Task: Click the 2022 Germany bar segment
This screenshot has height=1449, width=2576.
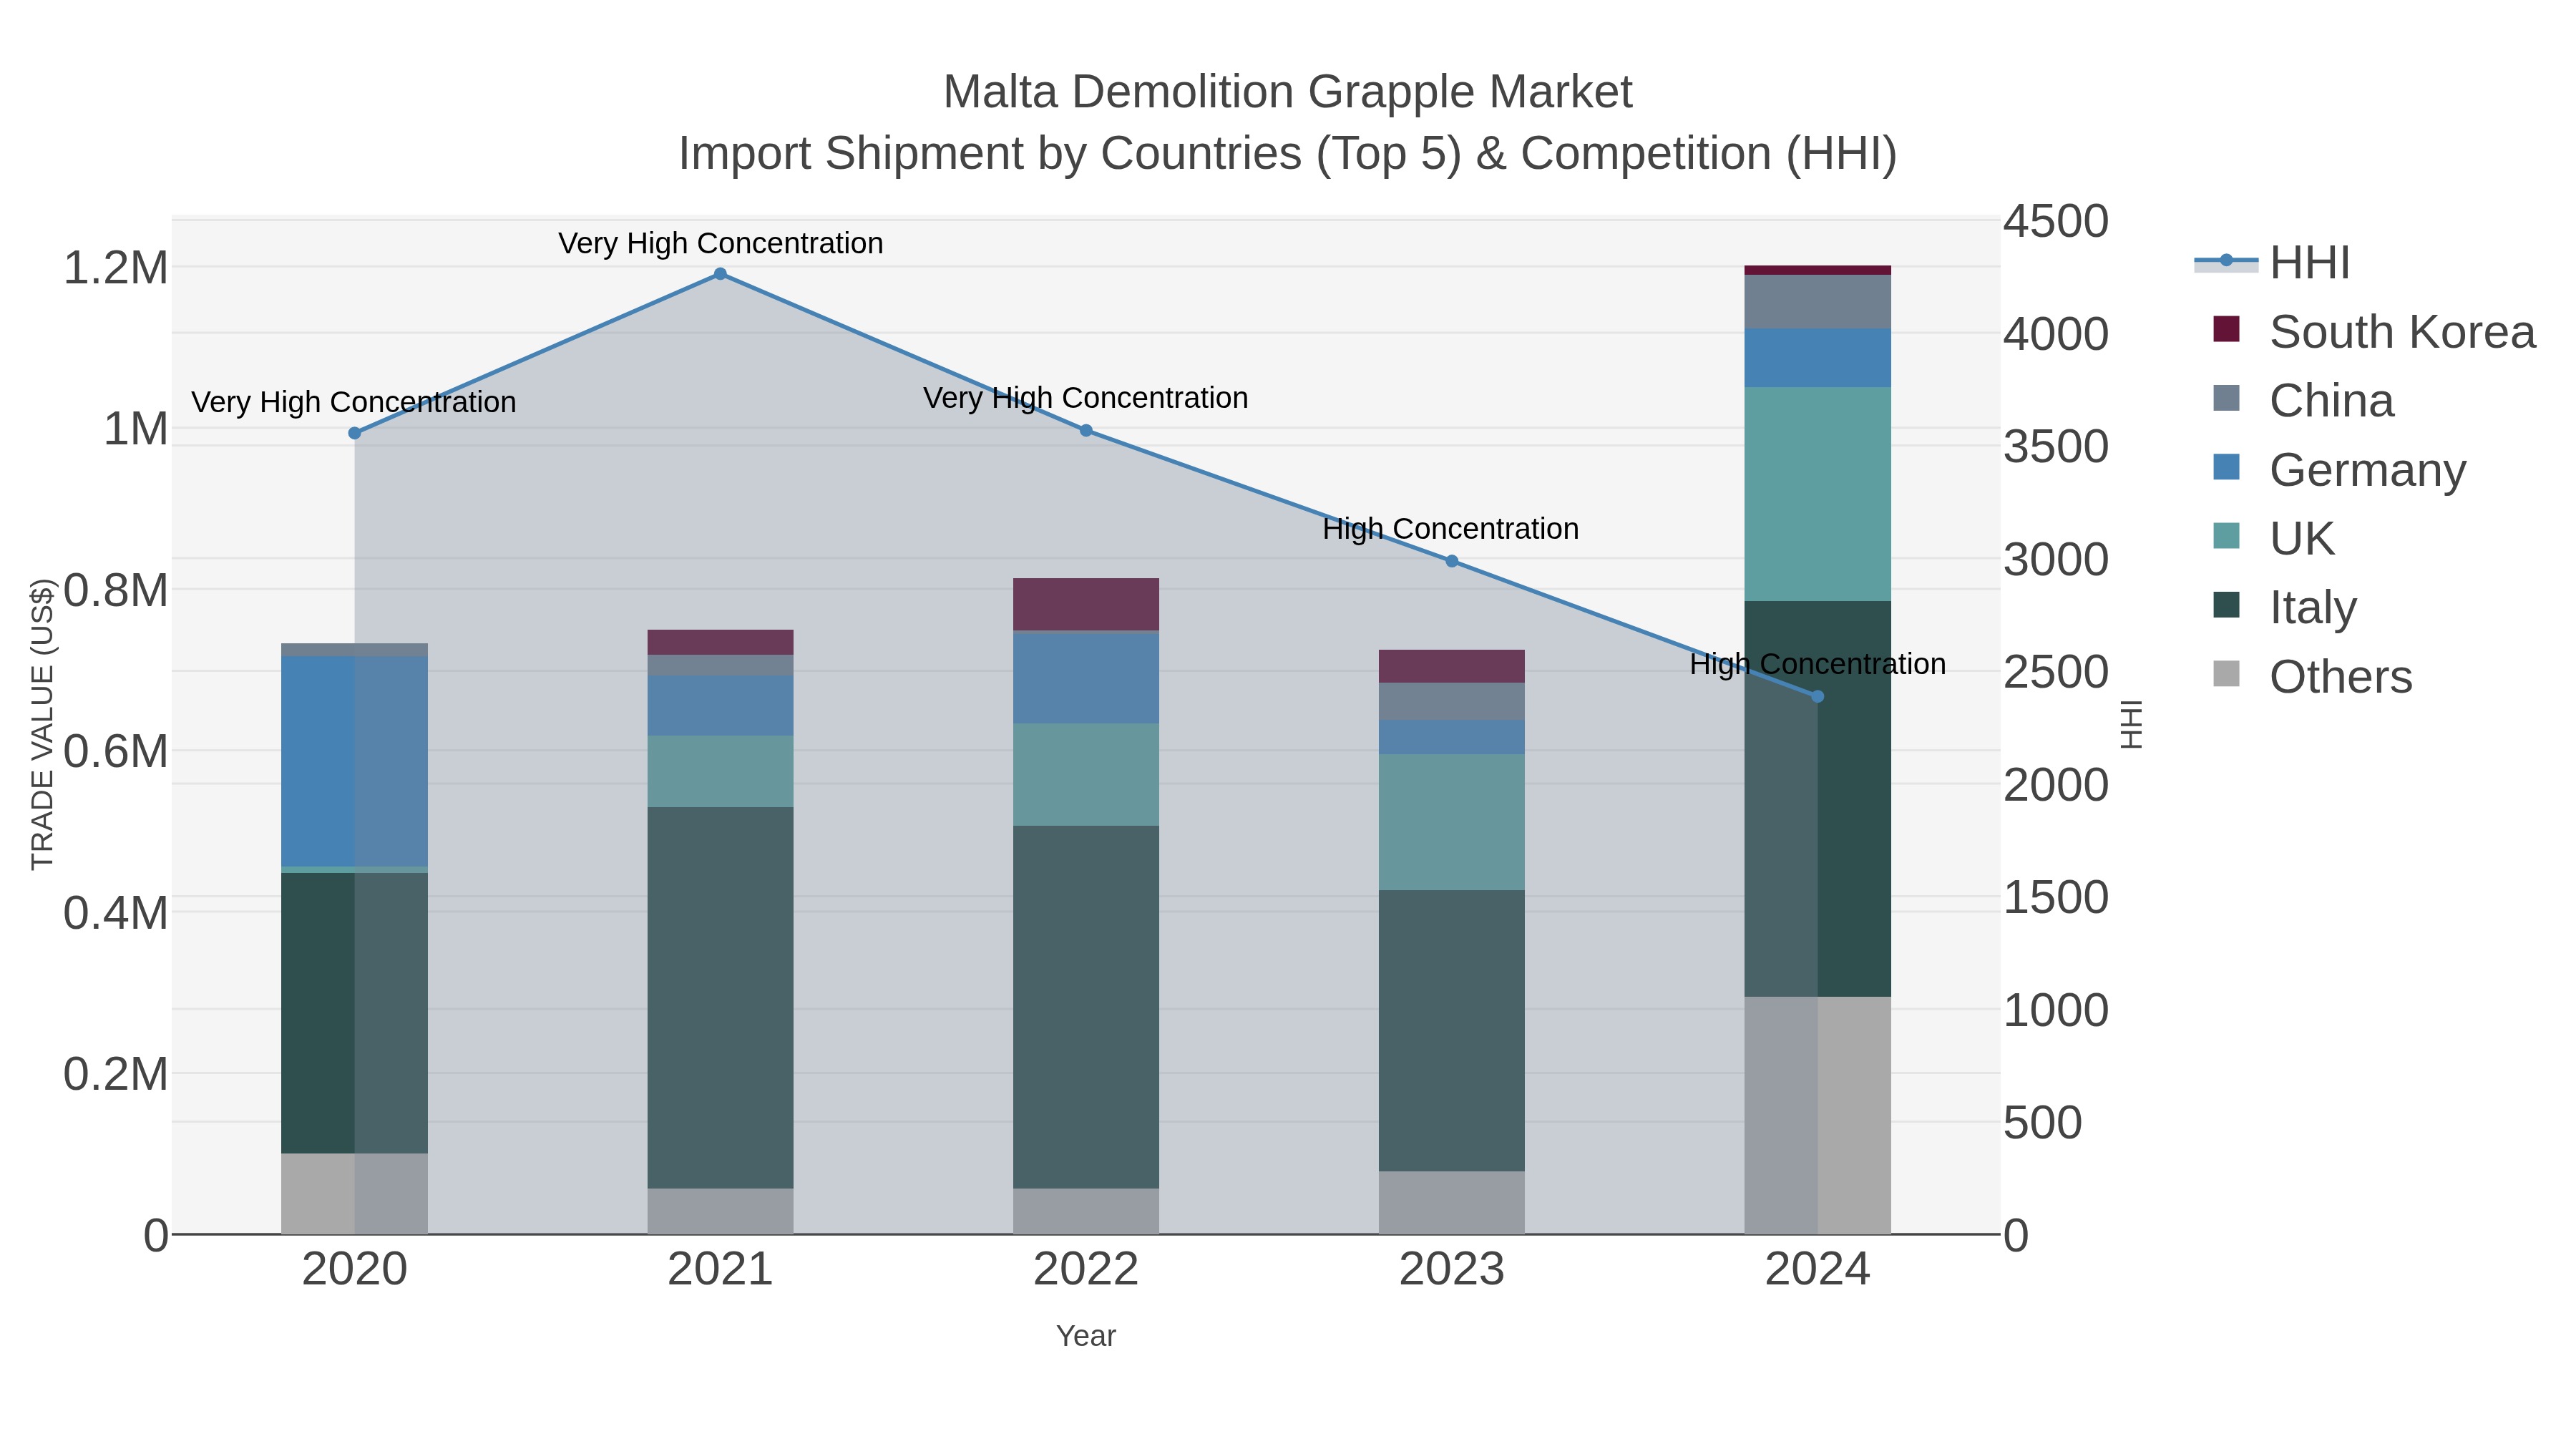Action: click(1086, 679)
